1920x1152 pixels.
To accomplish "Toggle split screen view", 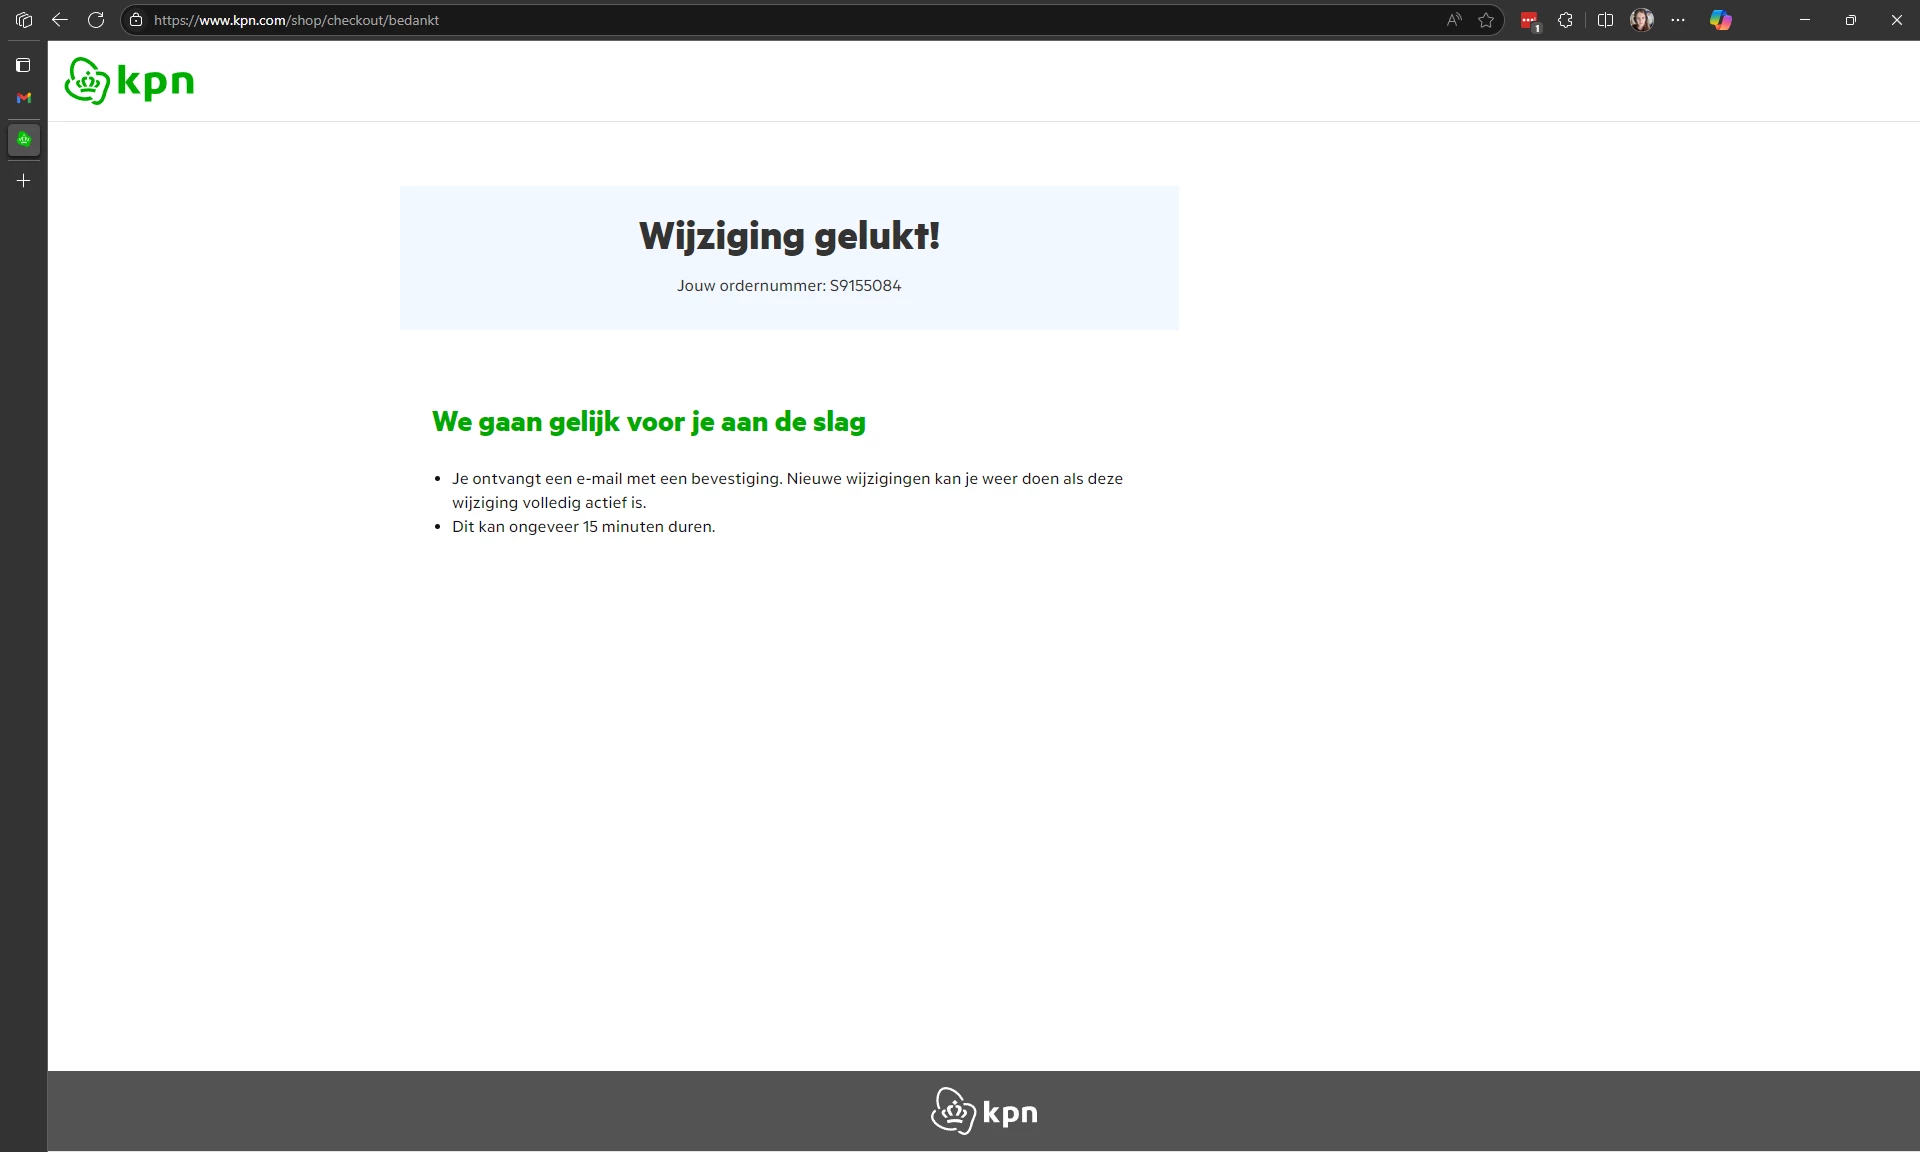I will 1605,20.
